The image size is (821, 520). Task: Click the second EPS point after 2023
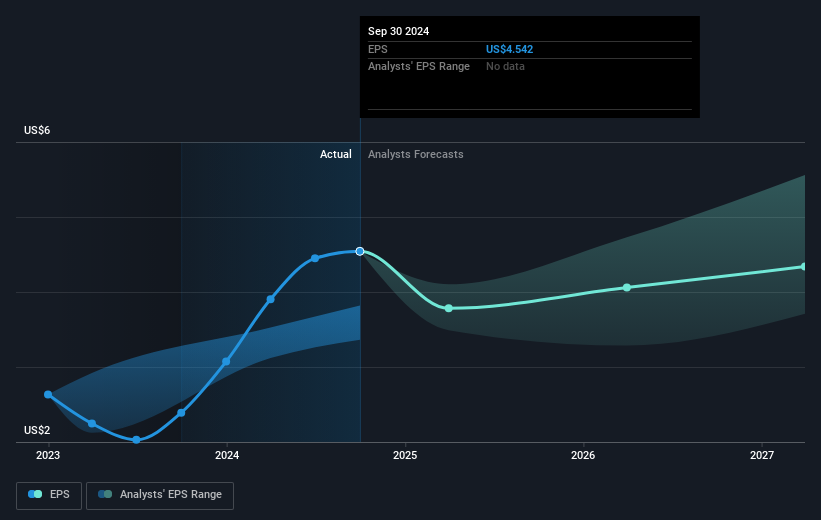click(x=92, y=423)
